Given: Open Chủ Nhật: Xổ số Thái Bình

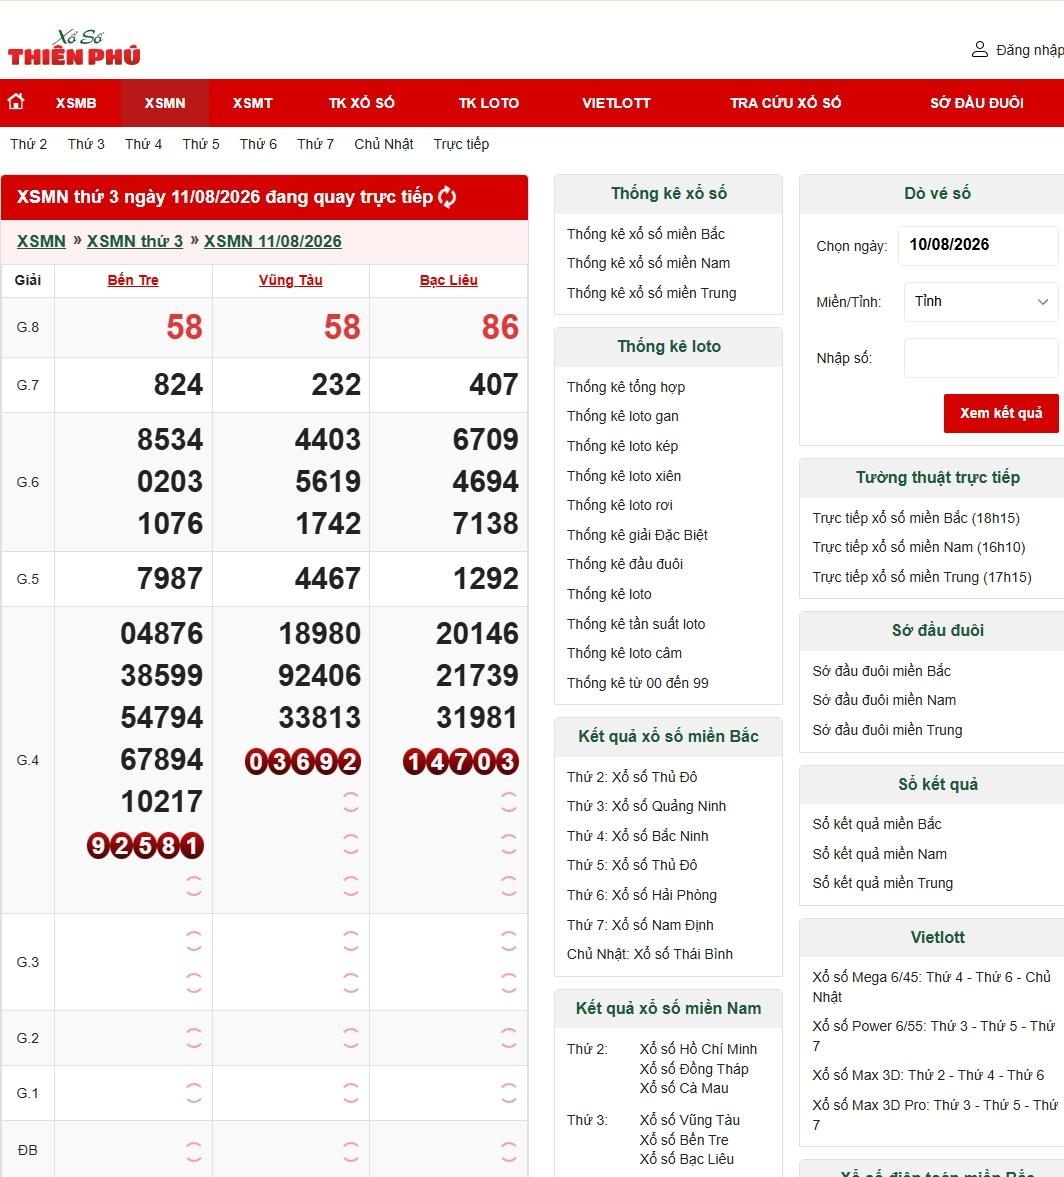Looking at the screenshot, I should click(650, 954).
